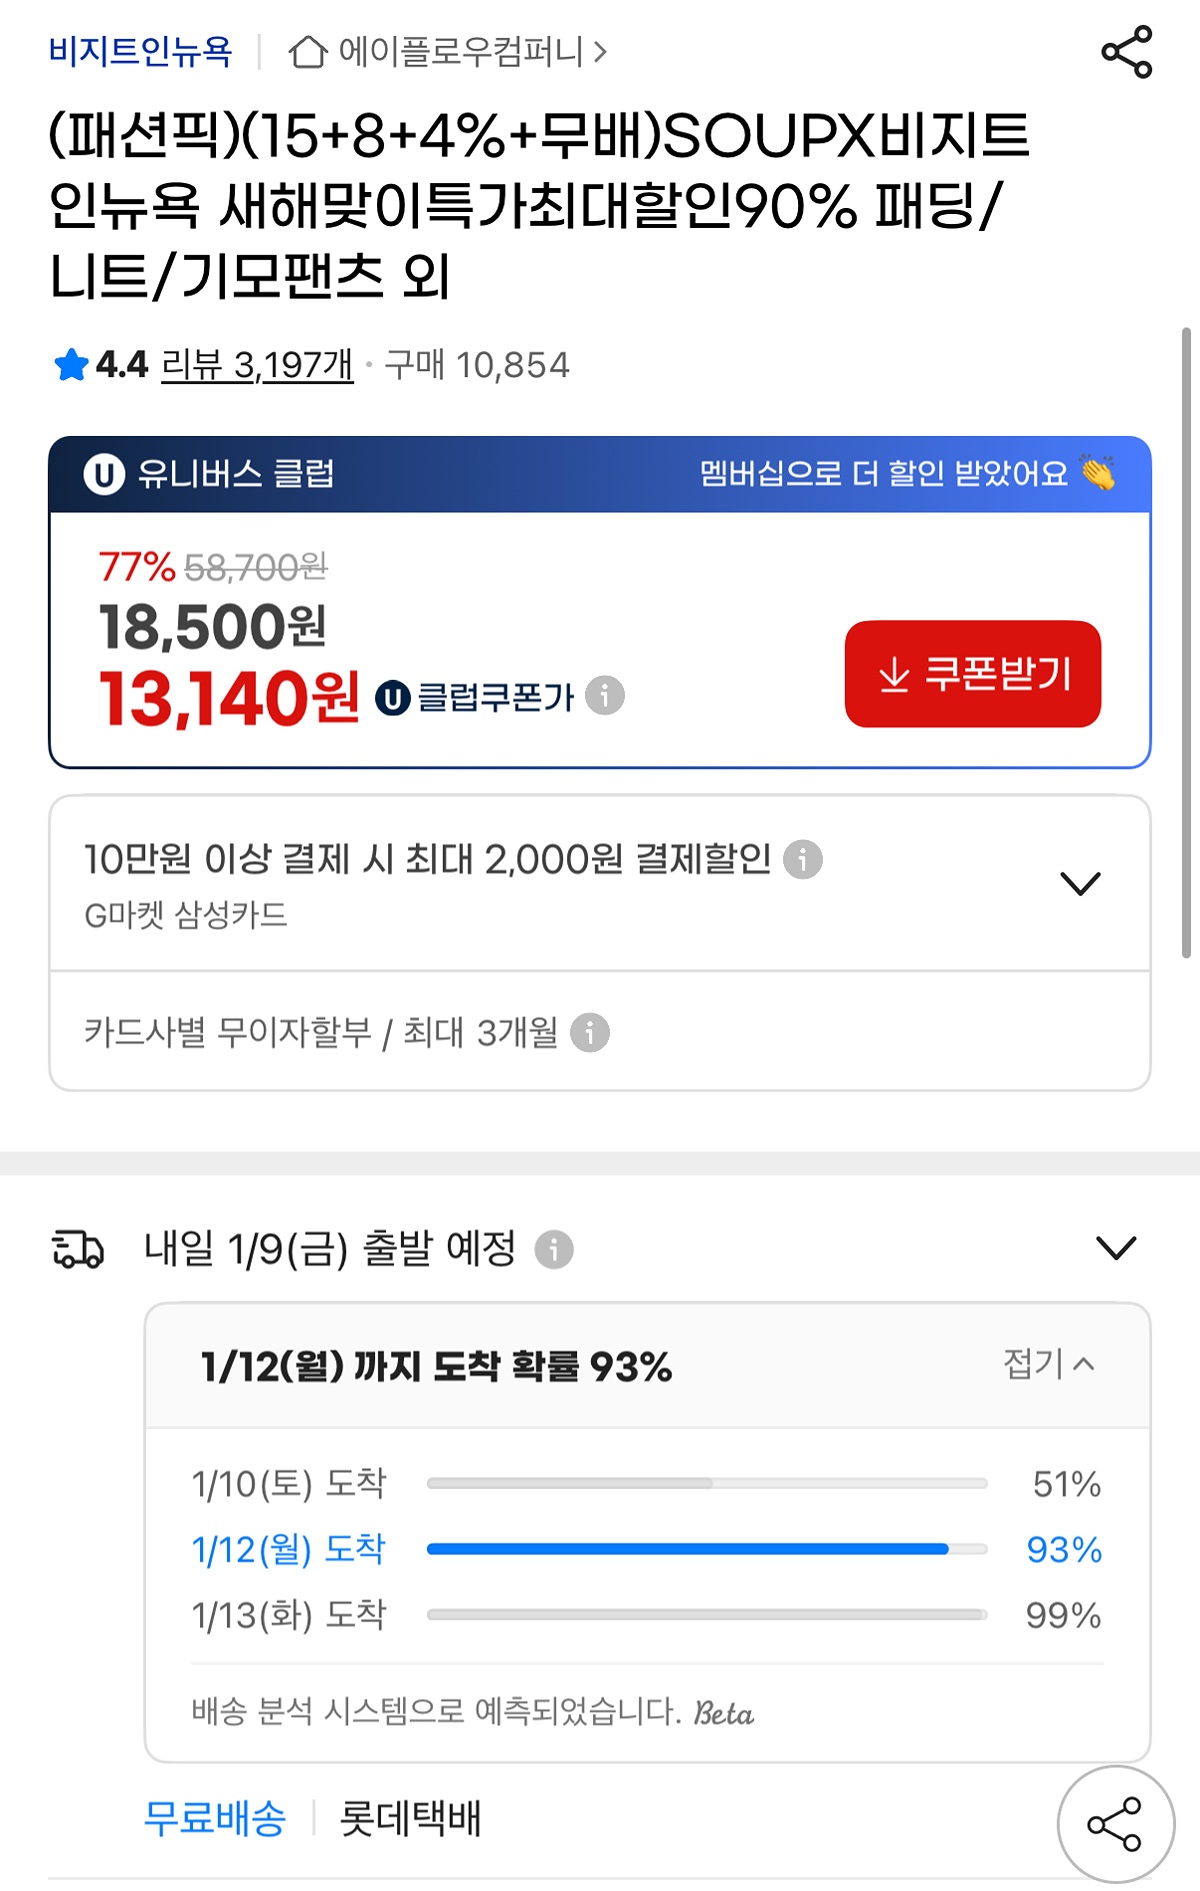Tap the floating round share button
This screenshot has height=1891, width=1200.
[1115, 1823]
